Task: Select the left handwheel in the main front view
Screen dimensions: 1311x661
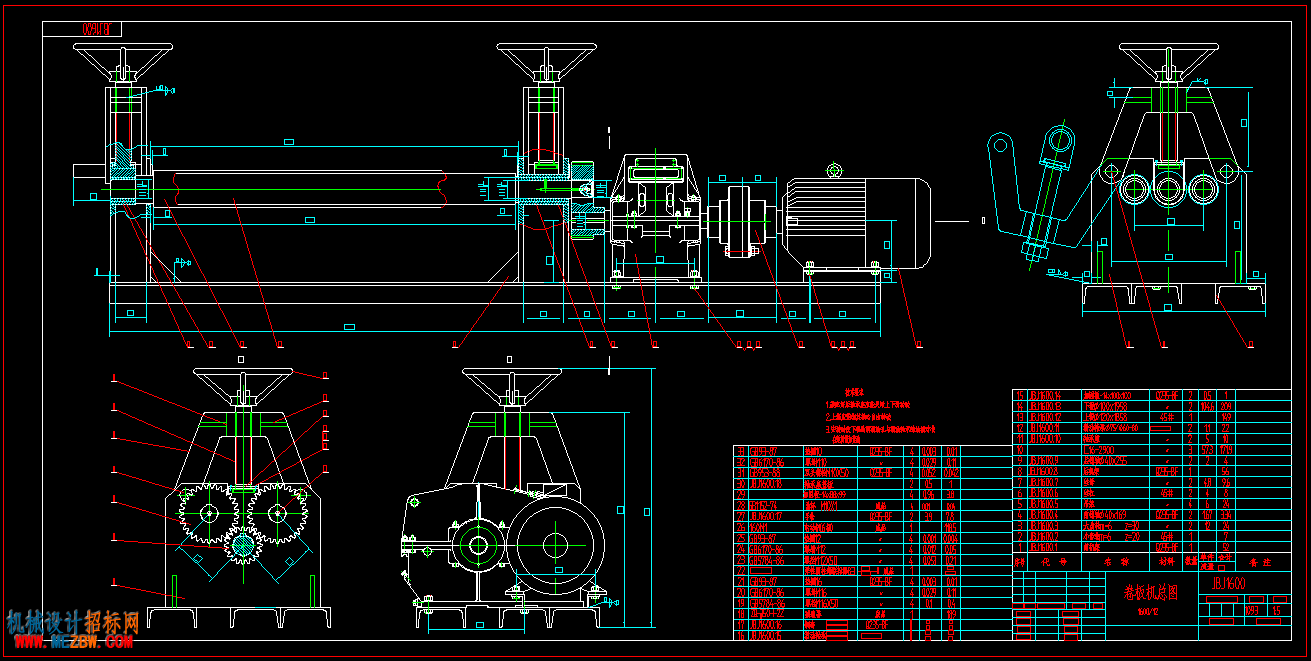Action: [x=122, y=60]
